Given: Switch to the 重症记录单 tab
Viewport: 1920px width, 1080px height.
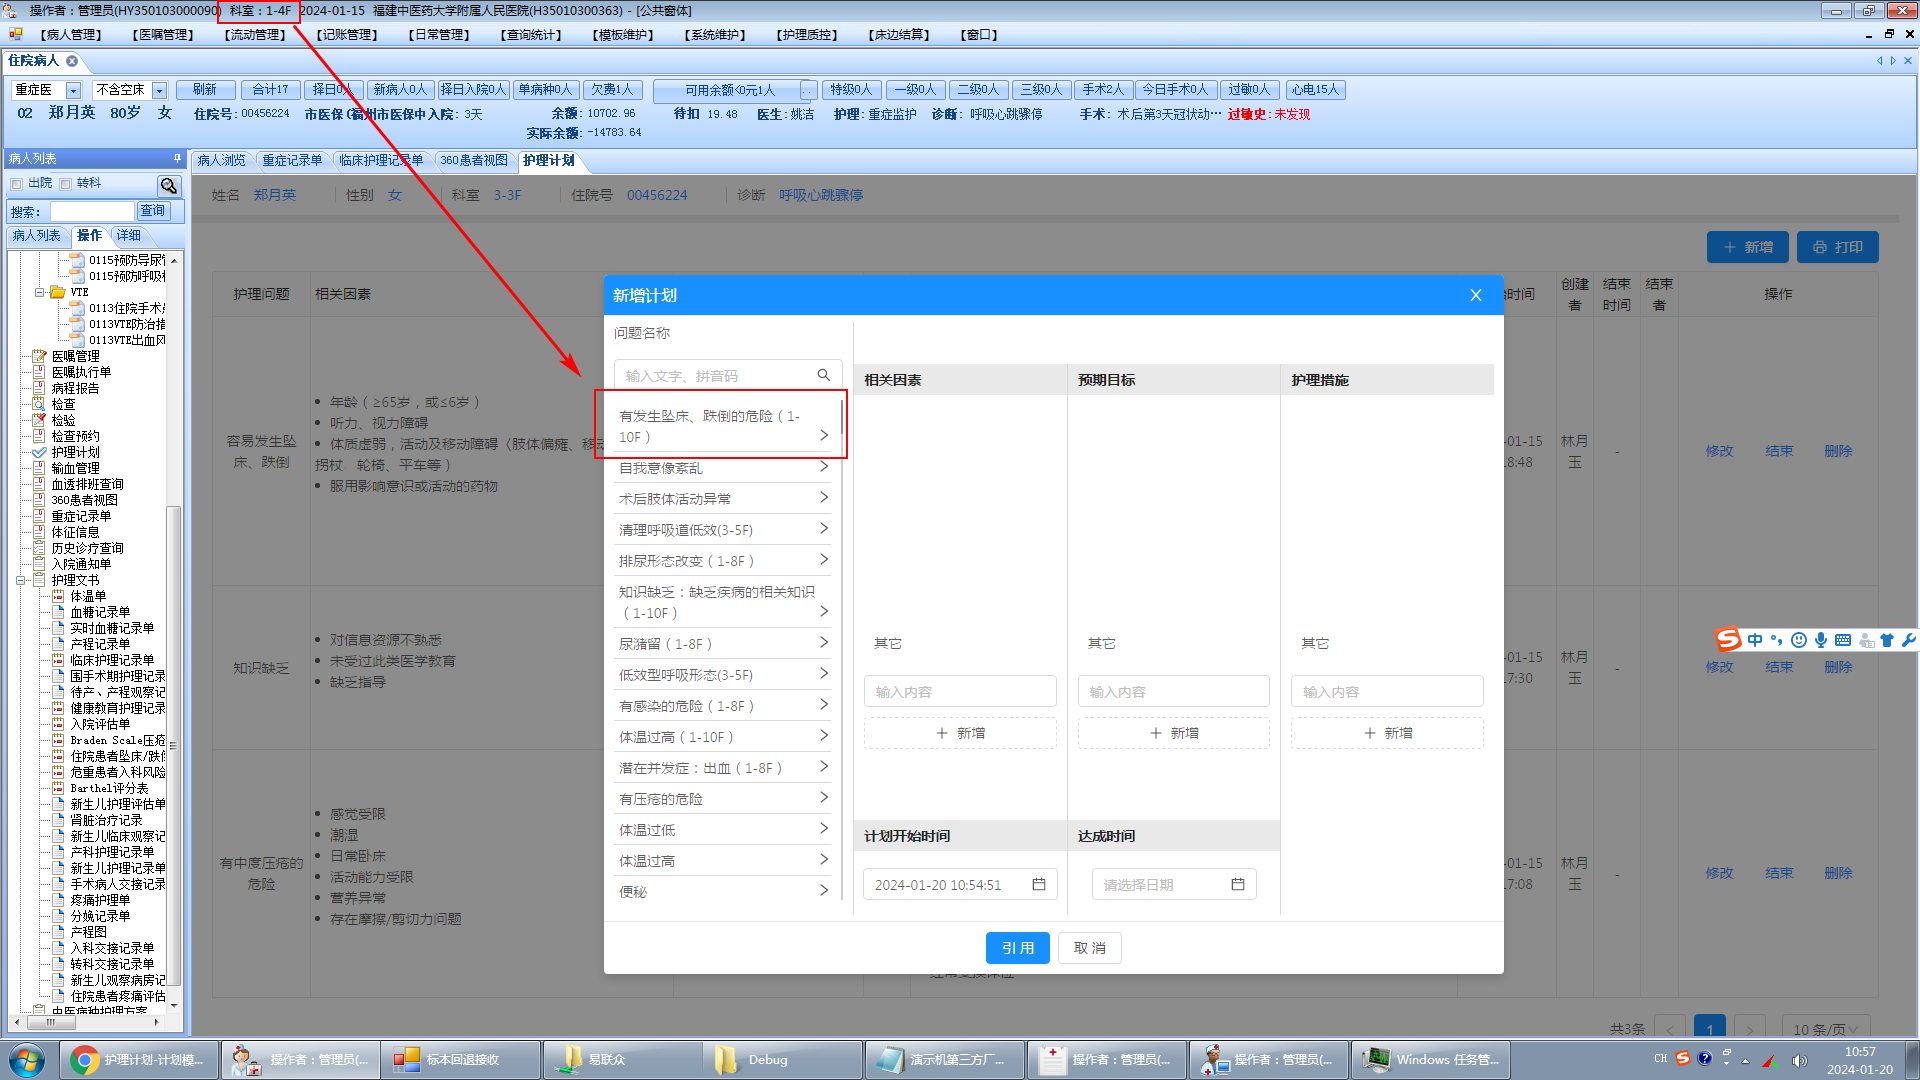Looking at the screenshot, I should click(x=292, y=160).
